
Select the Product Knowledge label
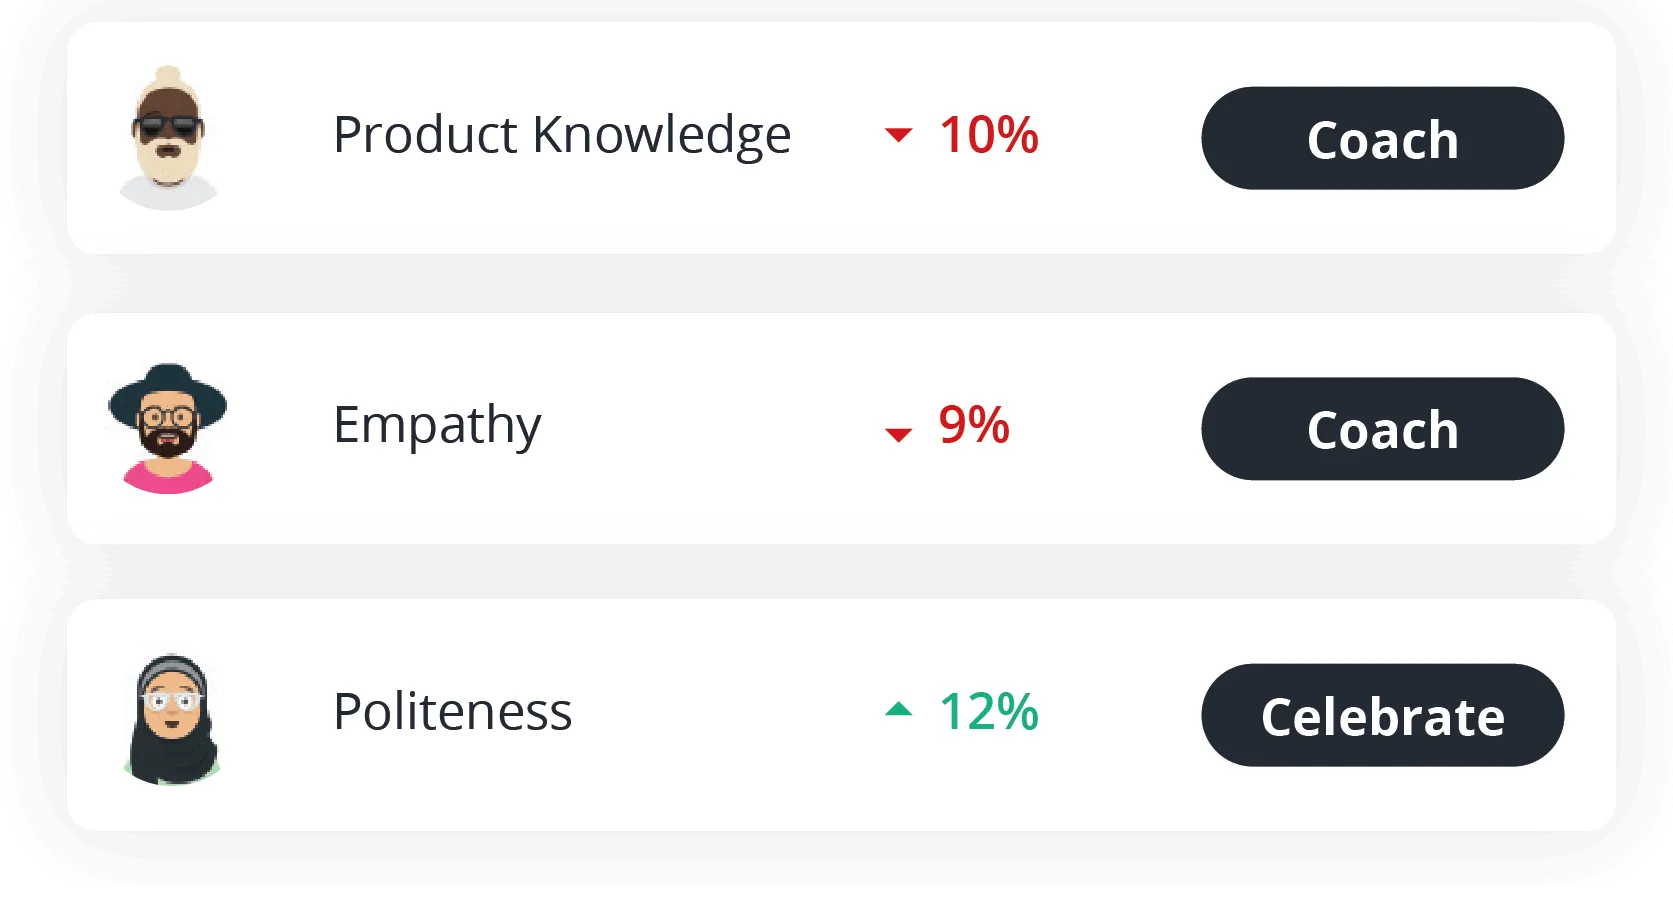point(562,137)
